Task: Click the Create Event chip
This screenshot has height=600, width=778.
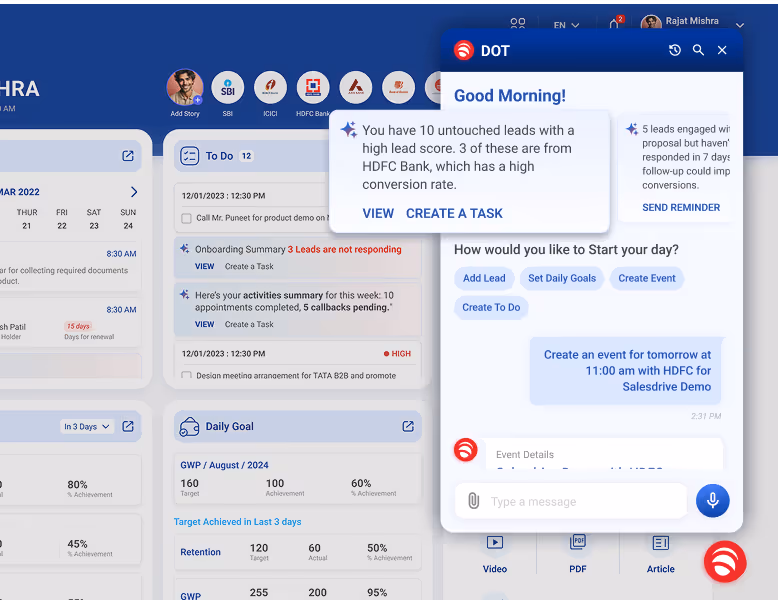Action: coord(647,278)
